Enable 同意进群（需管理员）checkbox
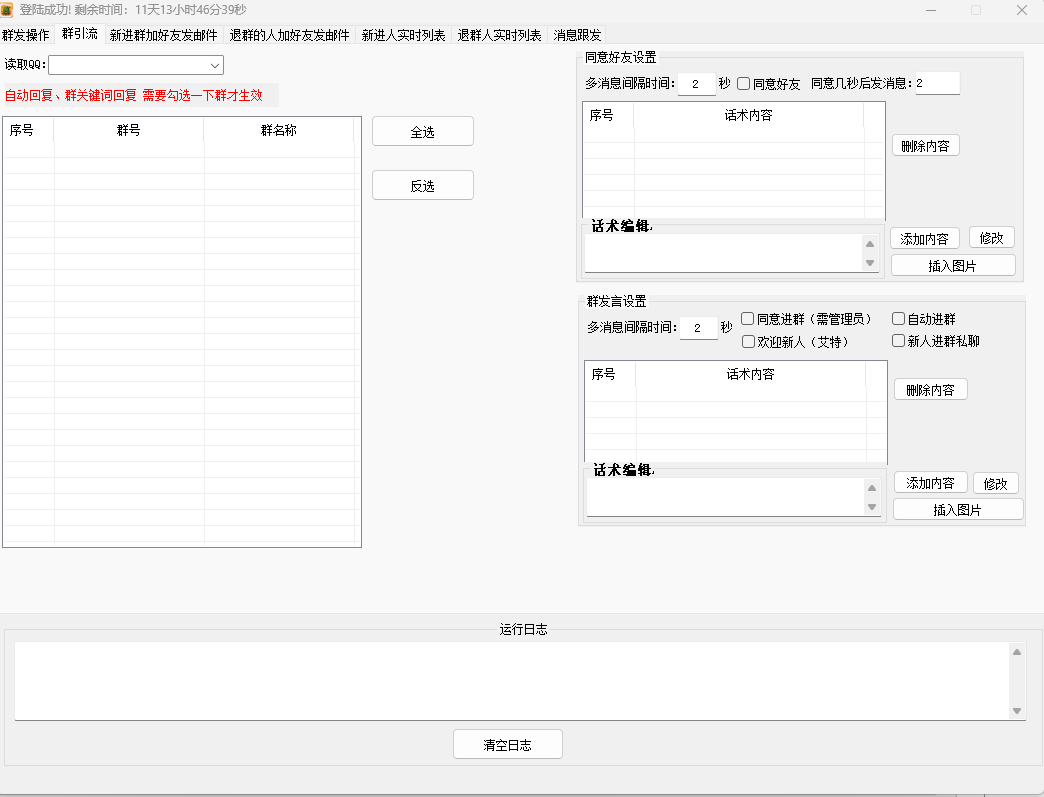 click(748, 318)
